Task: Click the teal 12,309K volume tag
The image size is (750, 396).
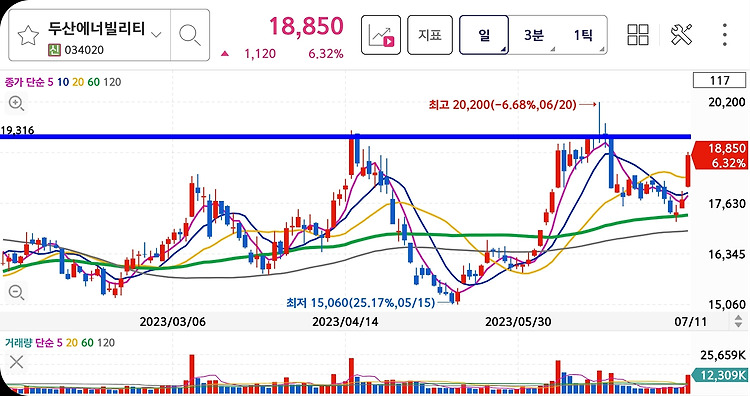Action: [720, 375]
